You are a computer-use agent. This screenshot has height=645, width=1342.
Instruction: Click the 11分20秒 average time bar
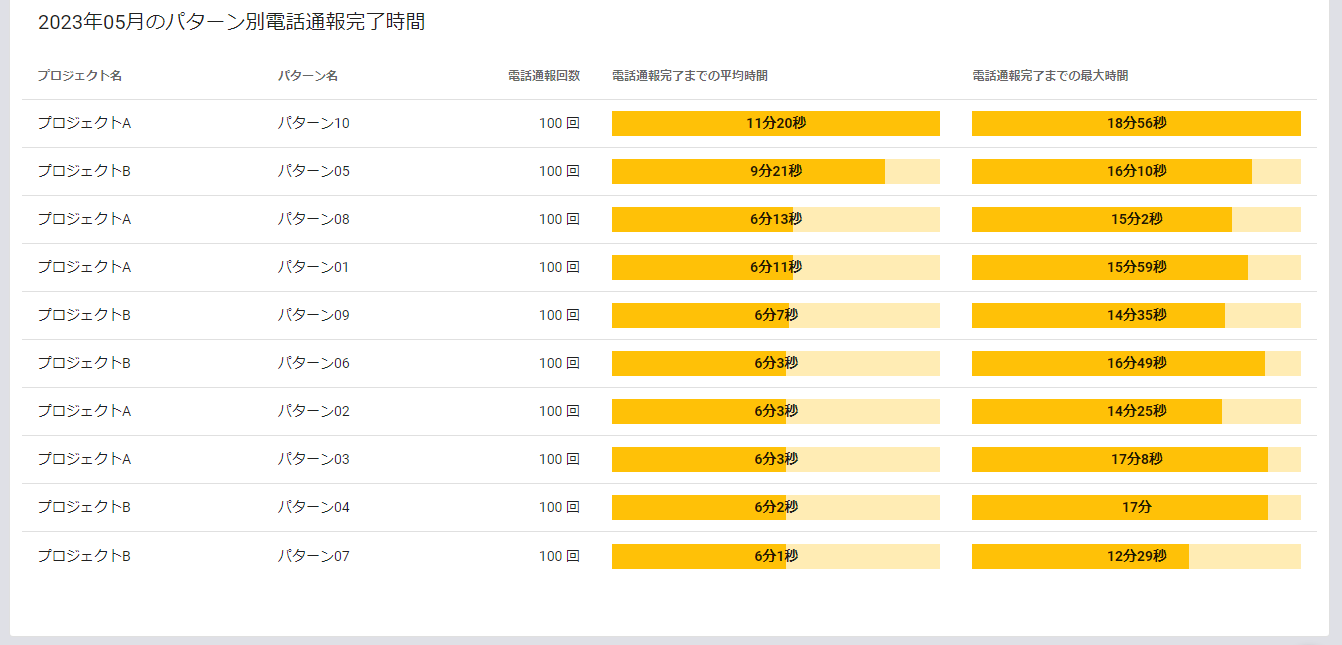pyautogui.click(x=775, y=124)
